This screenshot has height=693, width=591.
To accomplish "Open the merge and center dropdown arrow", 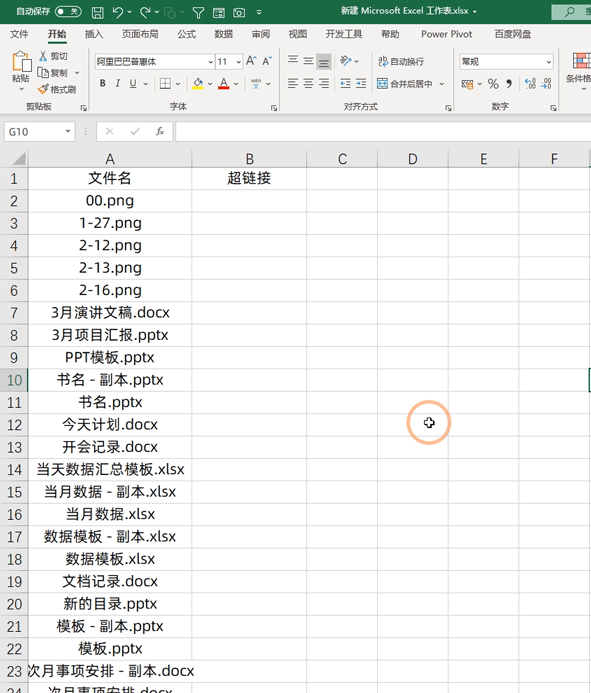I will point(442,84).
